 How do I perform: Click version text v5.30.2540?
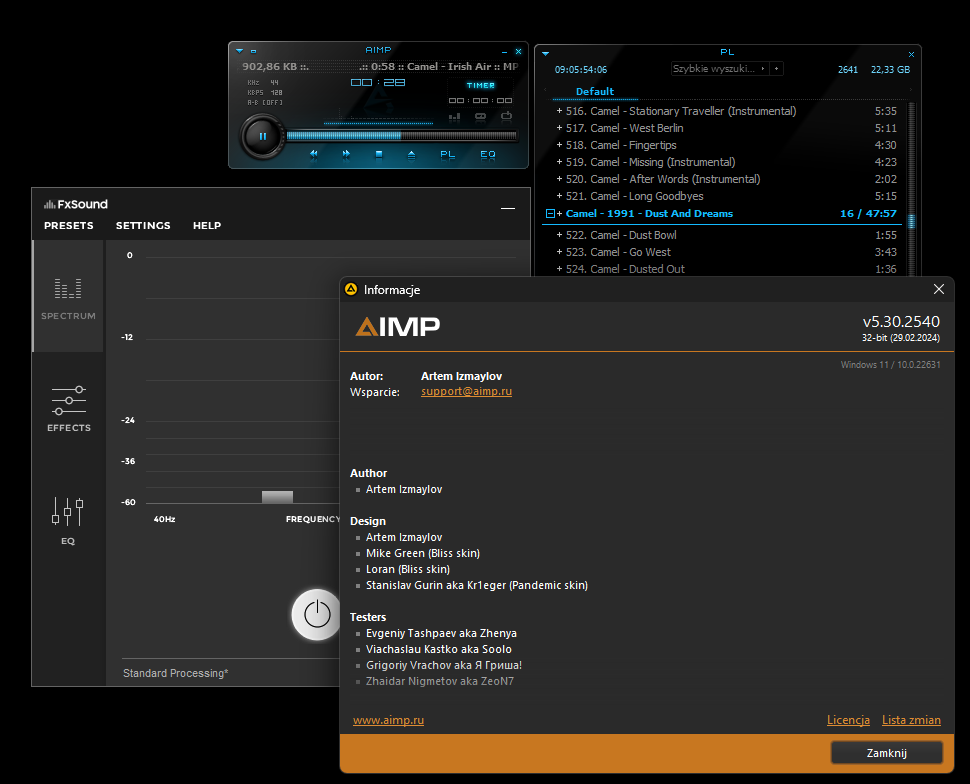901,322
